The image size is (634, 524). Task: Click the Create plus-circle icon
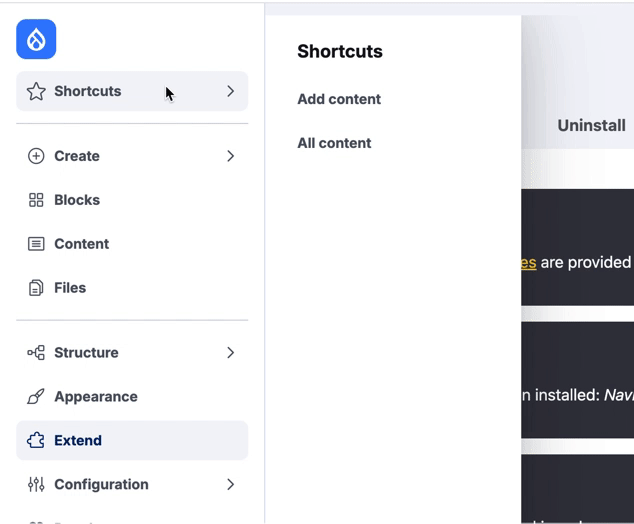[36, 156]
